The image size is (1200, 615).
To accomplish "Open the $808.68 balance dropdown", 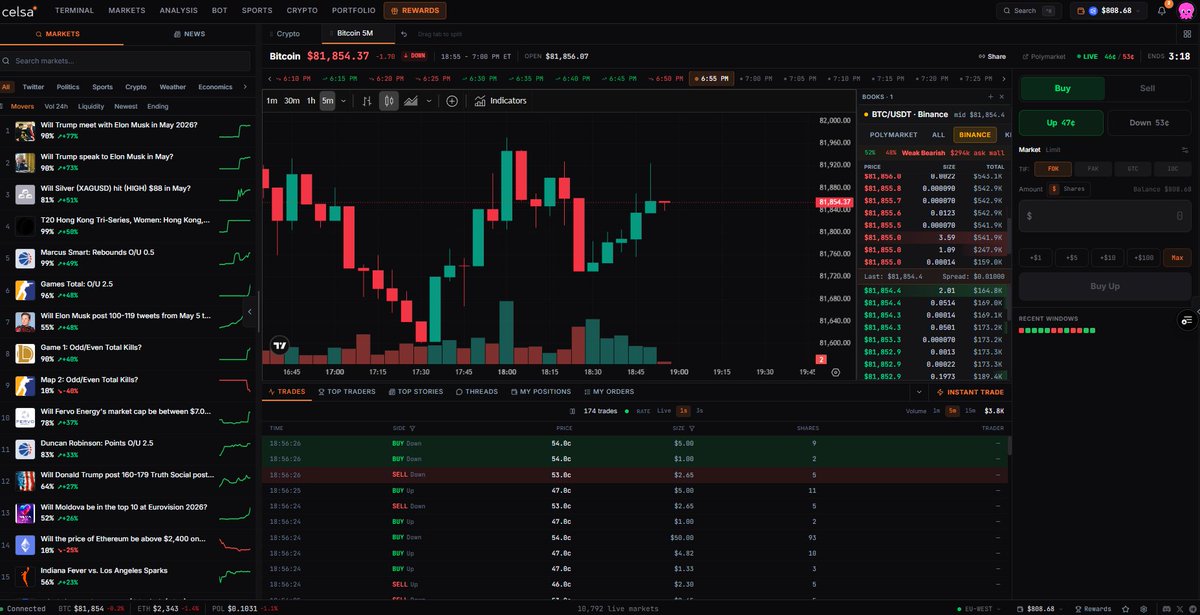I will coord(1107,10).
